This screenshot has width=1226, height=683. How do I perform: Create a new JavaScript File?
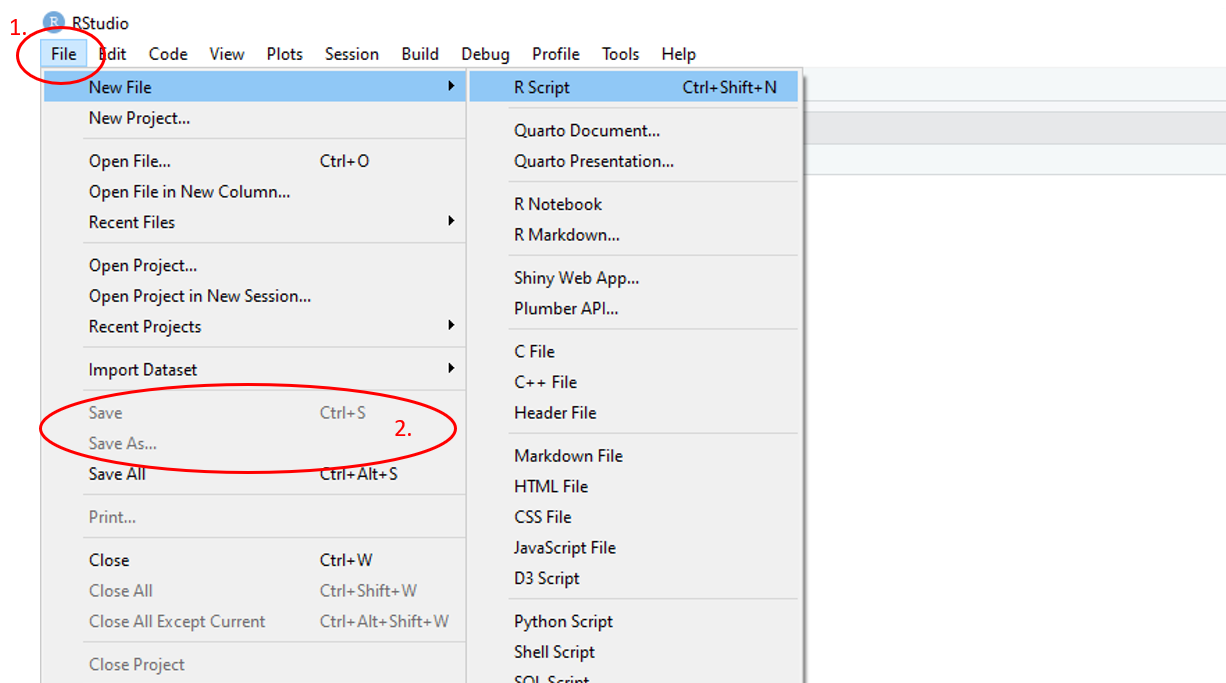634,548
